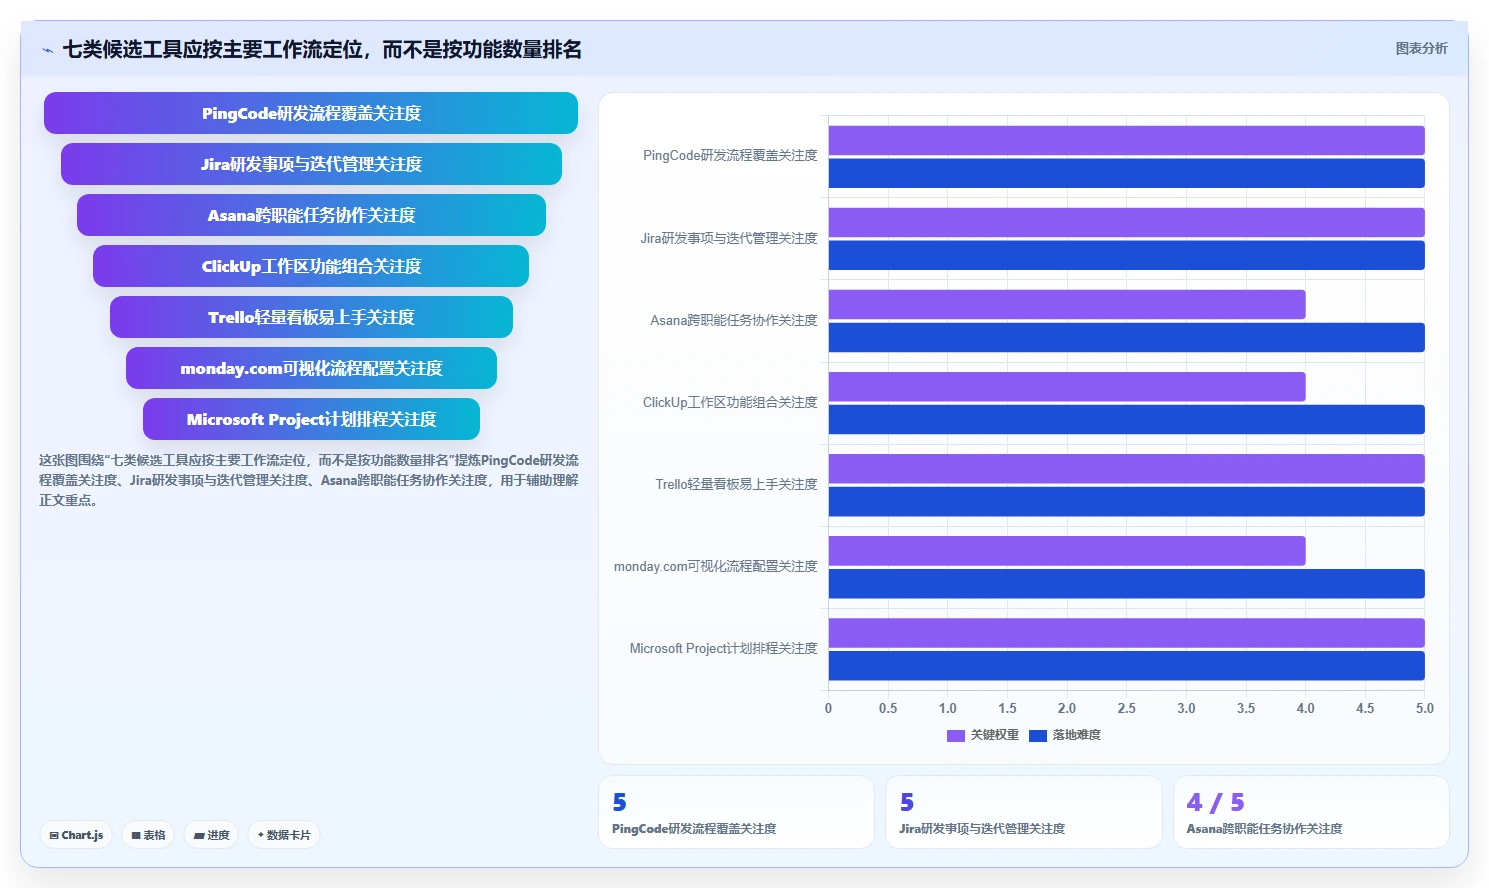The height and width of the screenshot is (888, 1489).
Task: Select the PingCode研发流程覆盖关注度 funnel bar
Action: [311, 113]
